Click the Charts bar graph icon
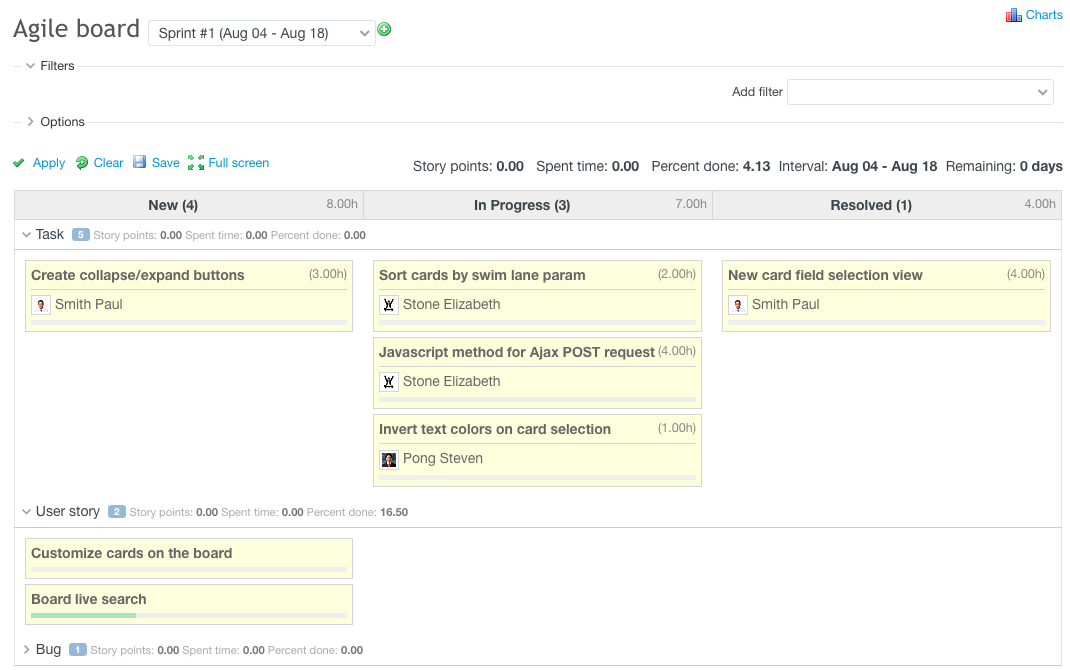The height and width of the screenshot is (670, 1070). point(1013,15)
